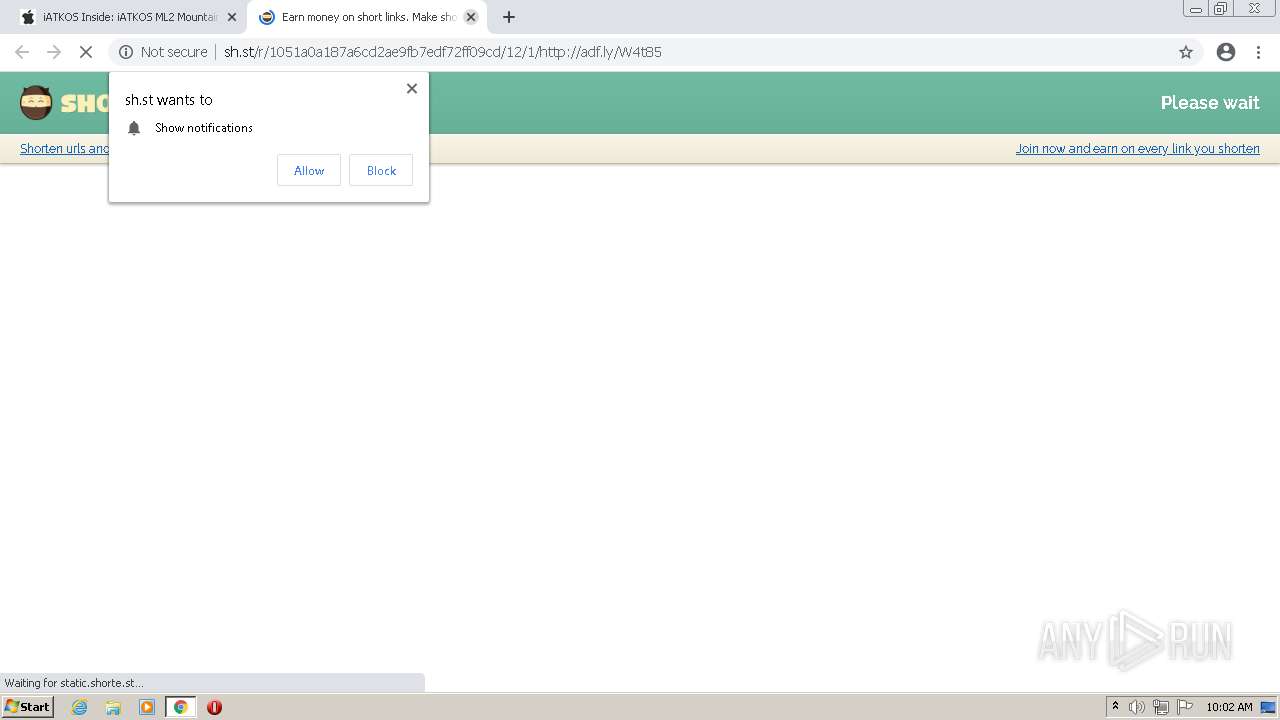This screenshot has height=720, width=1280.
Task: Click the 10:02 AM clock
Action: click(1229, 707)
